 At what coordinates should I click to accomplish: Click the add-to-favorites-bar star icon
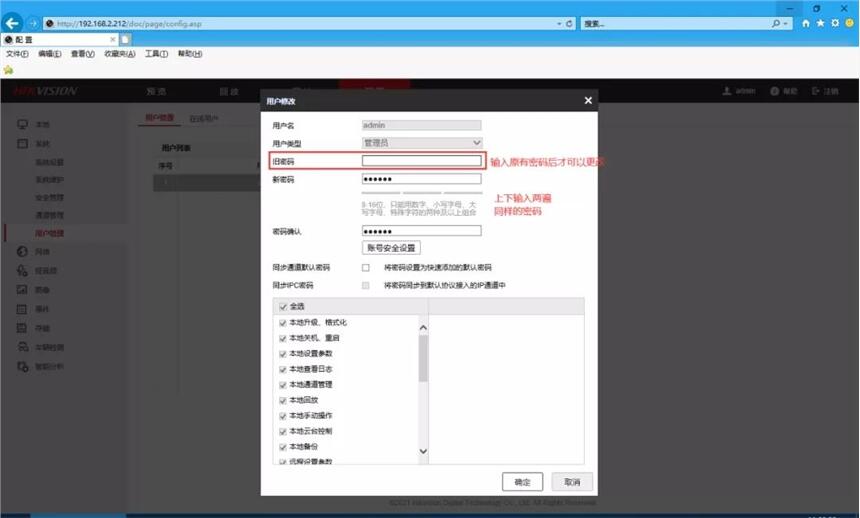coord(9,70)
